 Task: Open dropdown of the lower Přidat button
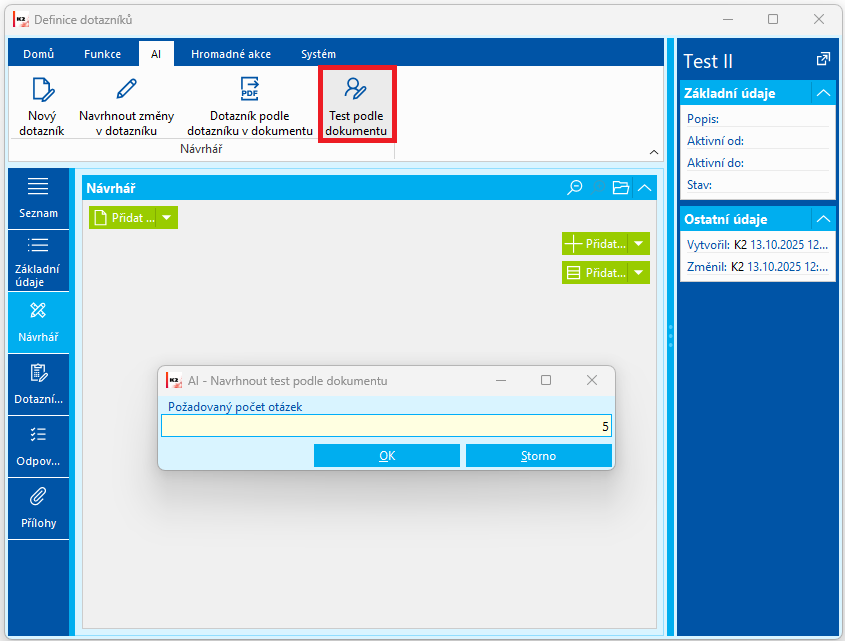[639, 273]
